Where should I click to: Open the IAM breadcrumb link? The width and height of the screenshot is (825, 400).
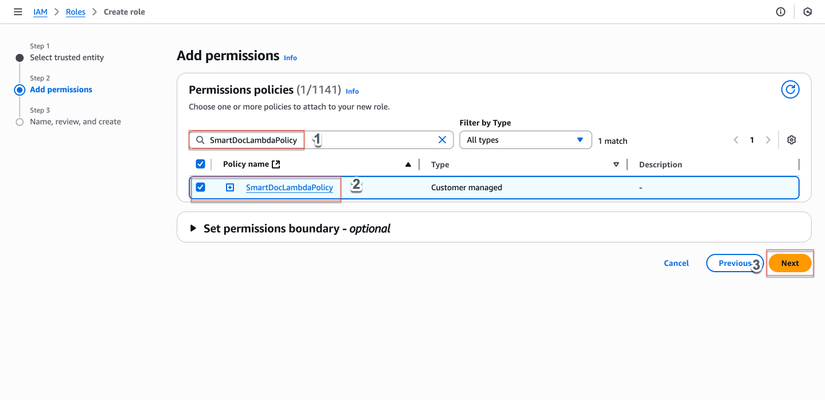click(x=40, y=12)
